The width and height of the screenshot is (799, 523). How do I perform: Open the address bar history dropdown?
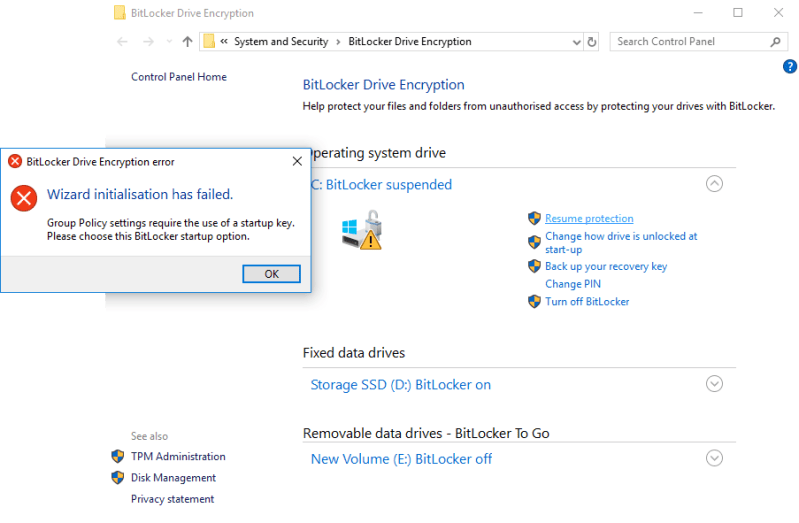(x=576, y=42)
